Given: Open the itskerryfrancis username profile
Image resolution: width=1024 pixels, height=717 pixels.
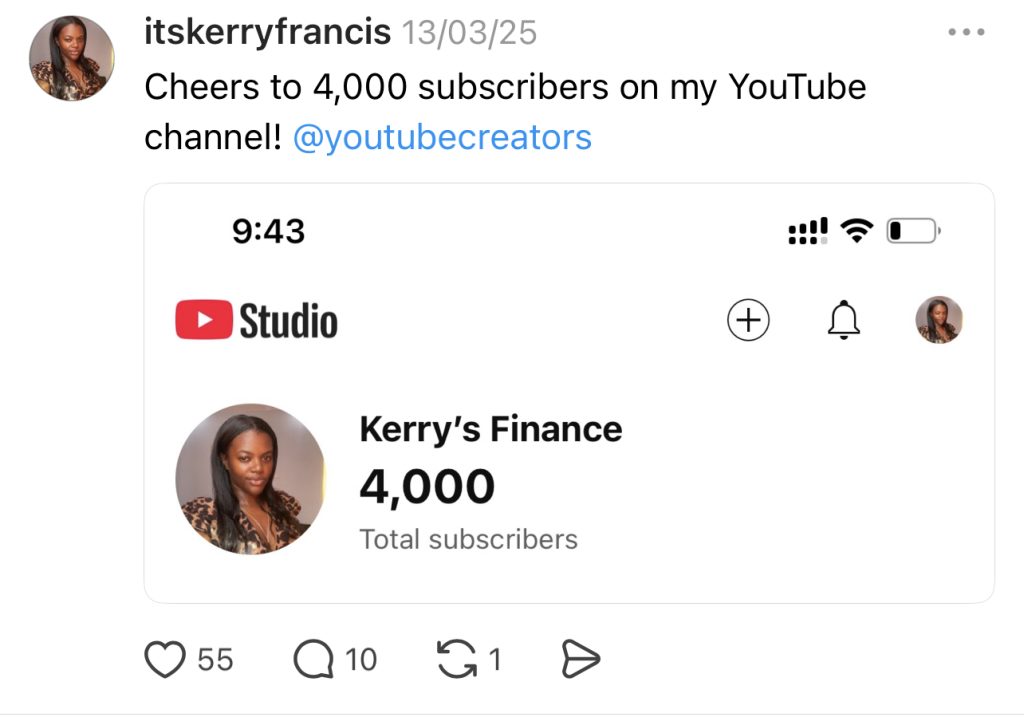Looking at the screenshot, I should pos(267,33).
